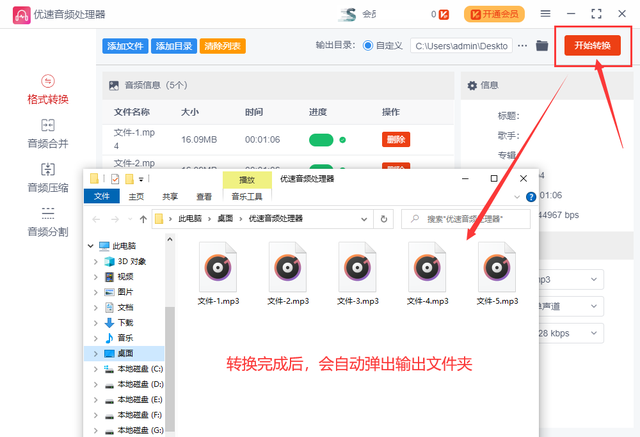
Task: Click the Explorer forward navigation arrow
Action: (x=115, y=220)
